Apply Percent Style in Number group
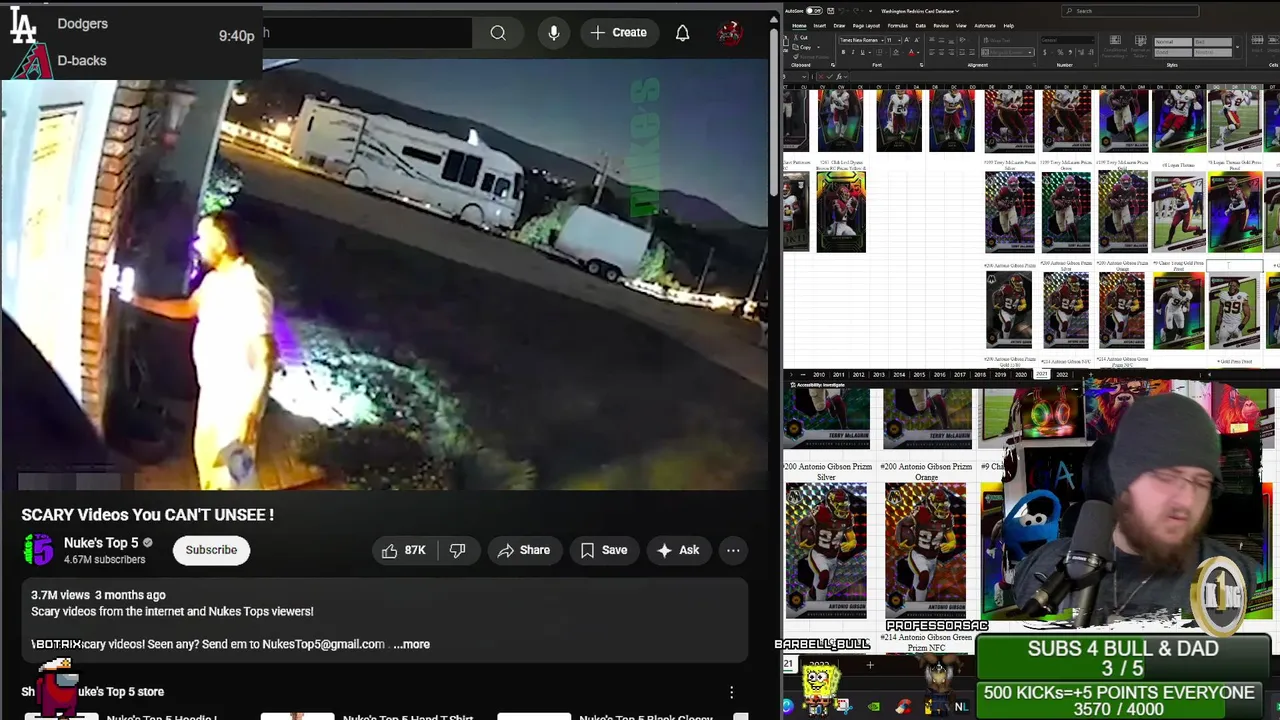 click(1060, 52)
